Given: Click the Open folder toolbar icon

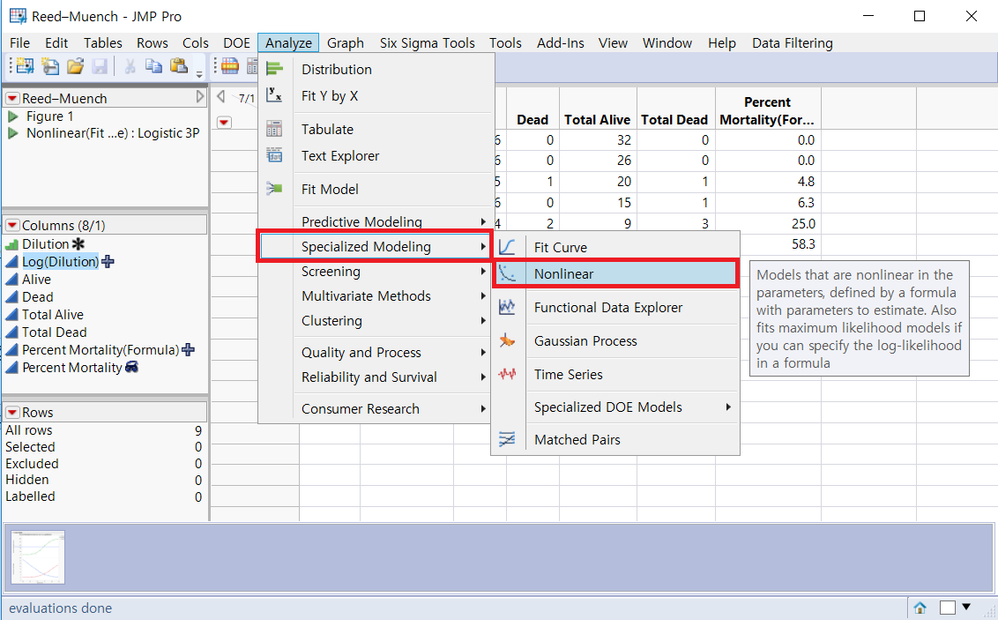Looking at the screenshot, I should [x=75, y=66].
